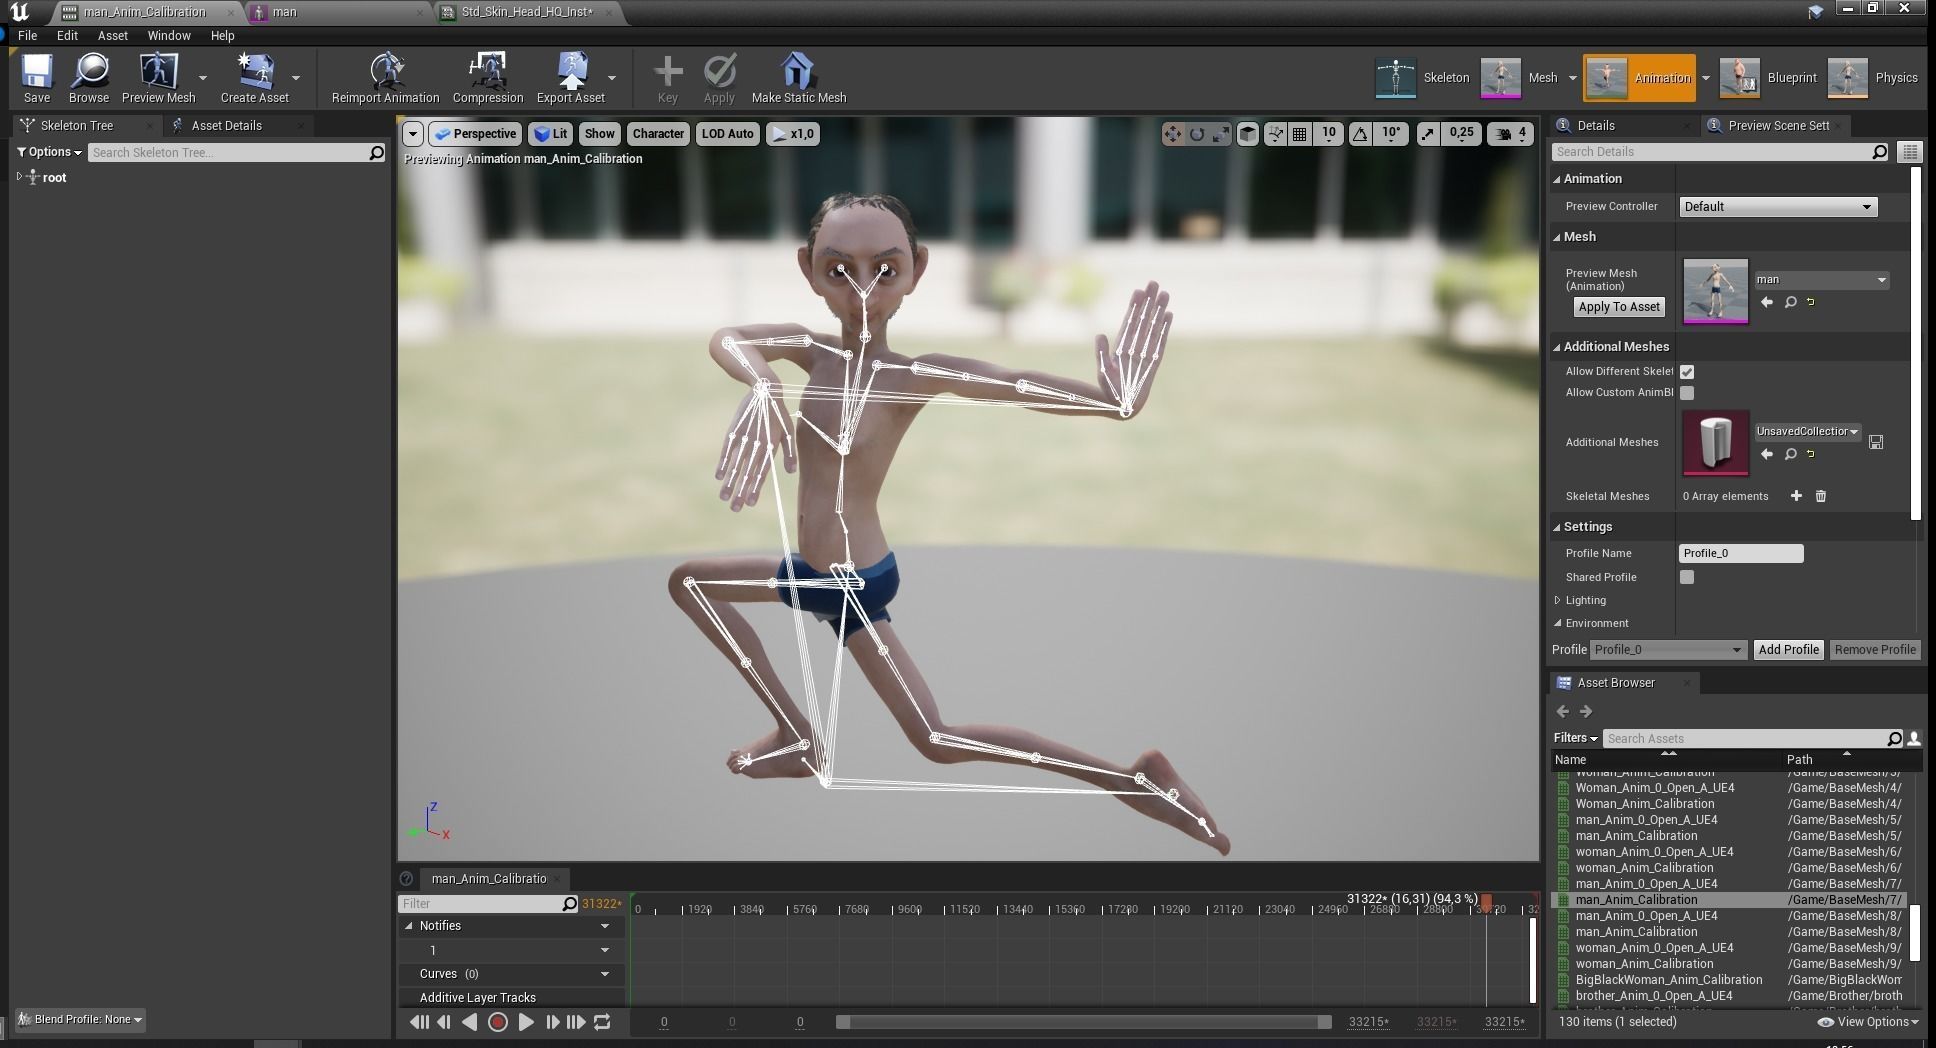
Task: Click Apply To Asset button
Action: (1619, 307)
